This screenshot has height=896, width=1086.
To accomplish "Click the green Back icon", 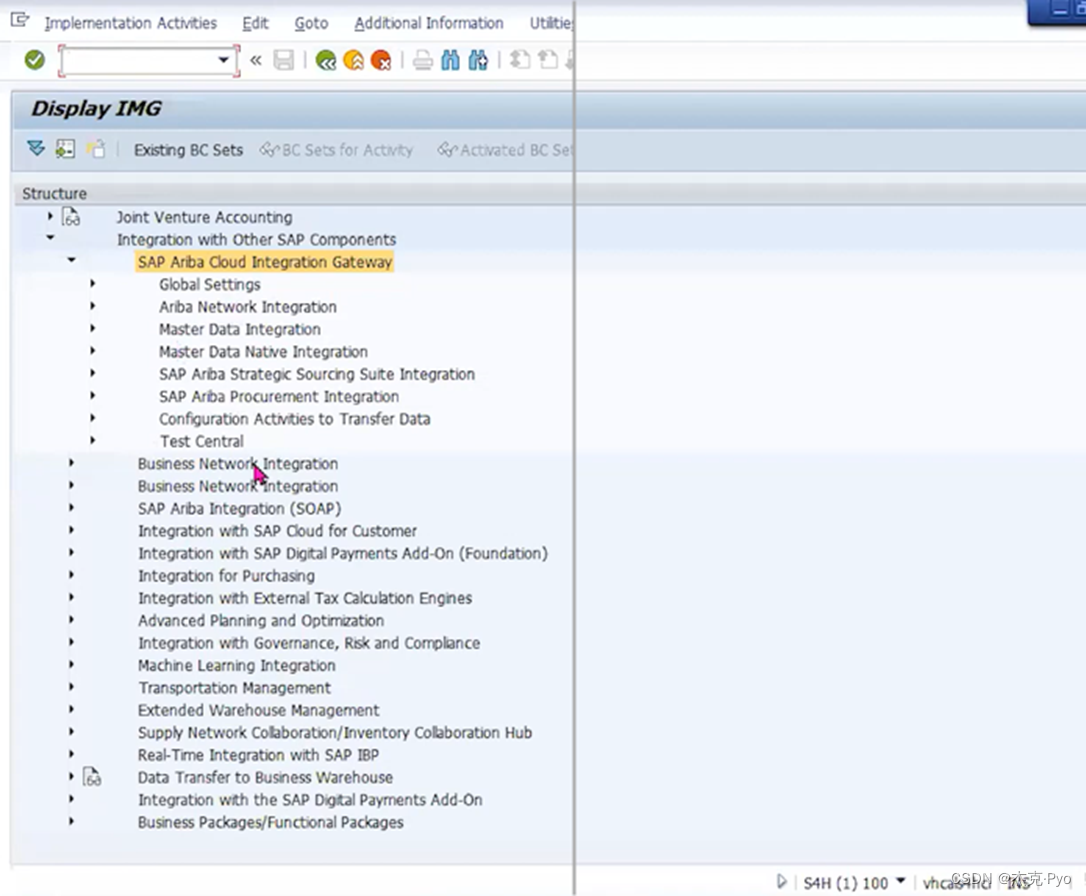I will point(326,60).
